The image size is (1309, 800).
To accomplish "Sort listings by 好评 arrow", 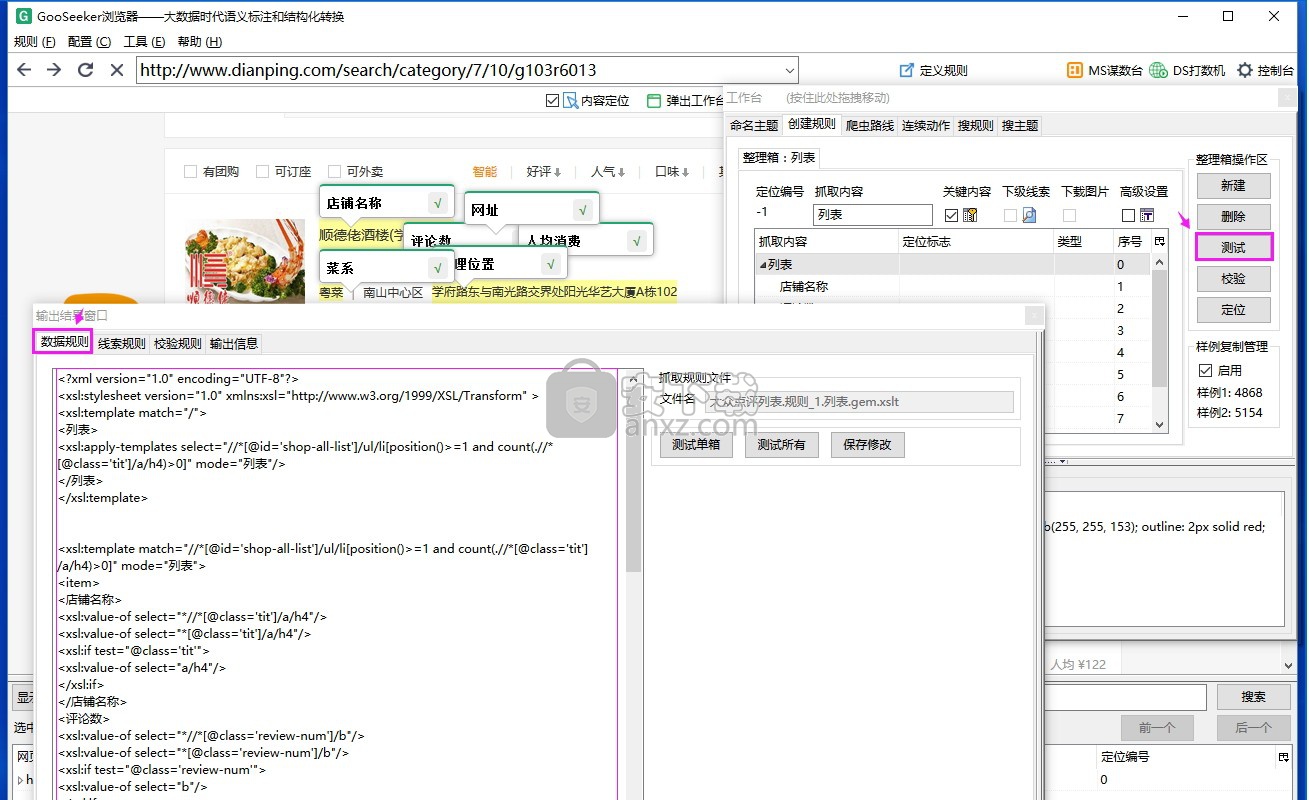I will point(557,172).
